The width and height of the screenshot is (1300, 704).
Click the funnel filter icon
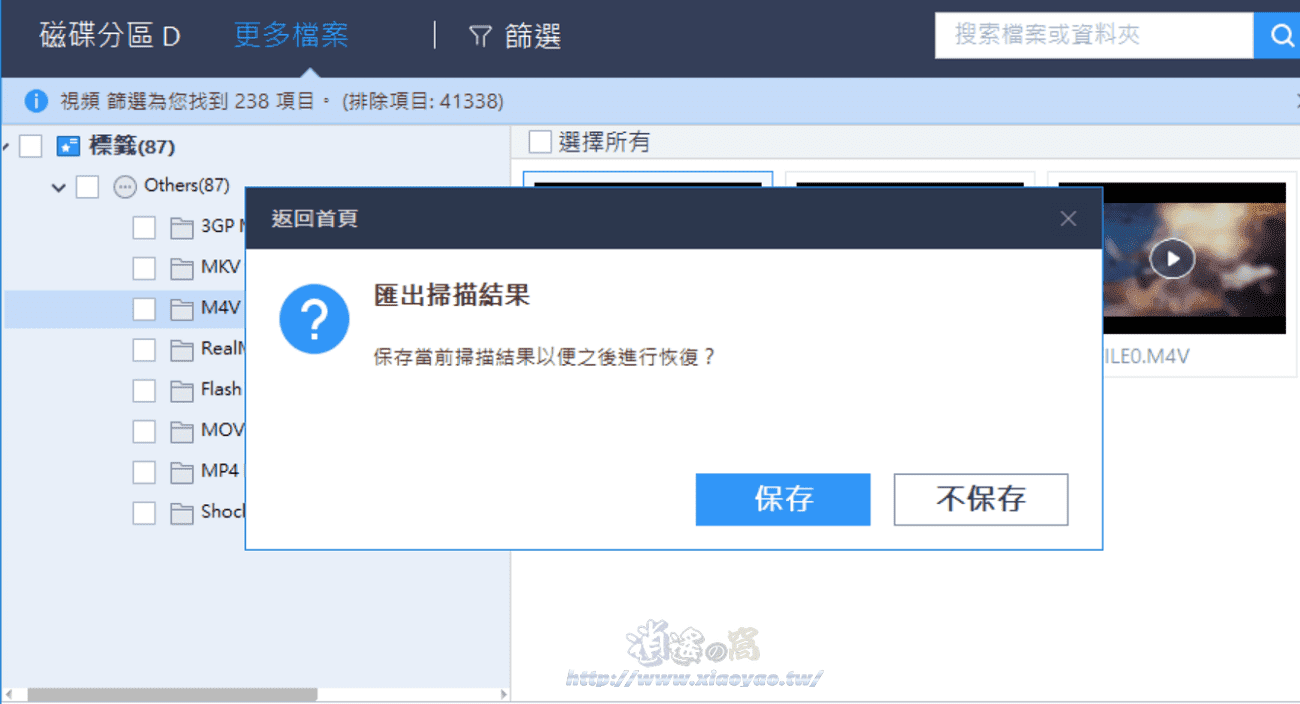(480, 37)
